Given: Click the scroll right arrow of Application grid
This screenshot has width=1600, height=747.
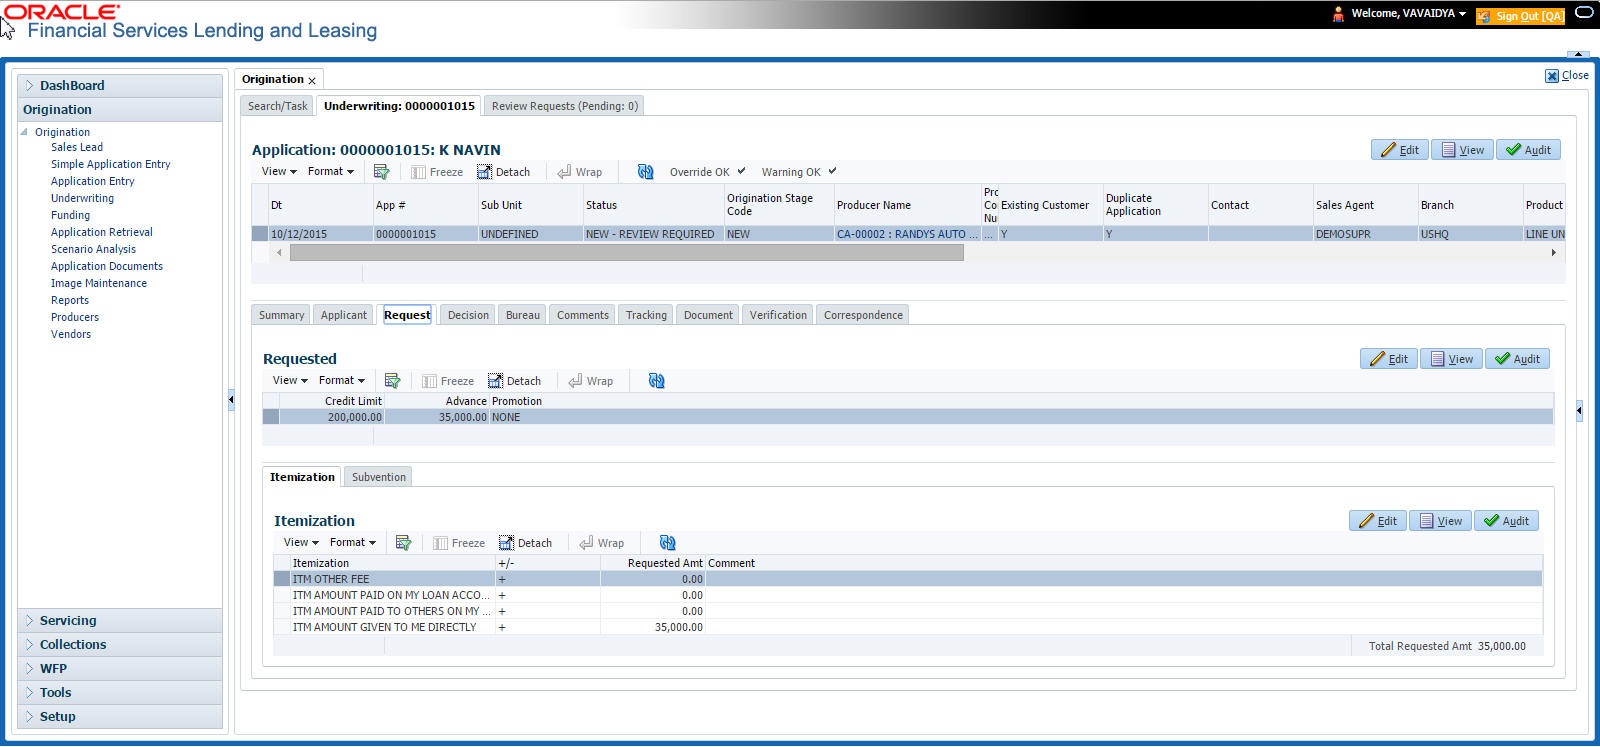Looking at the screenshot, I should pyautogui.click(x=1553, y=254).
